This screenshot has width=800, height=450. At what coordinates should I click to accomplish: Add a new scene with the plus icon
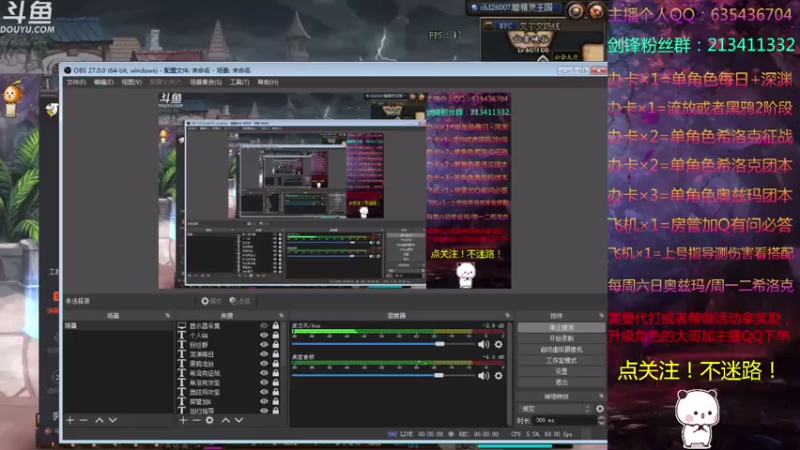click(70, 420)
